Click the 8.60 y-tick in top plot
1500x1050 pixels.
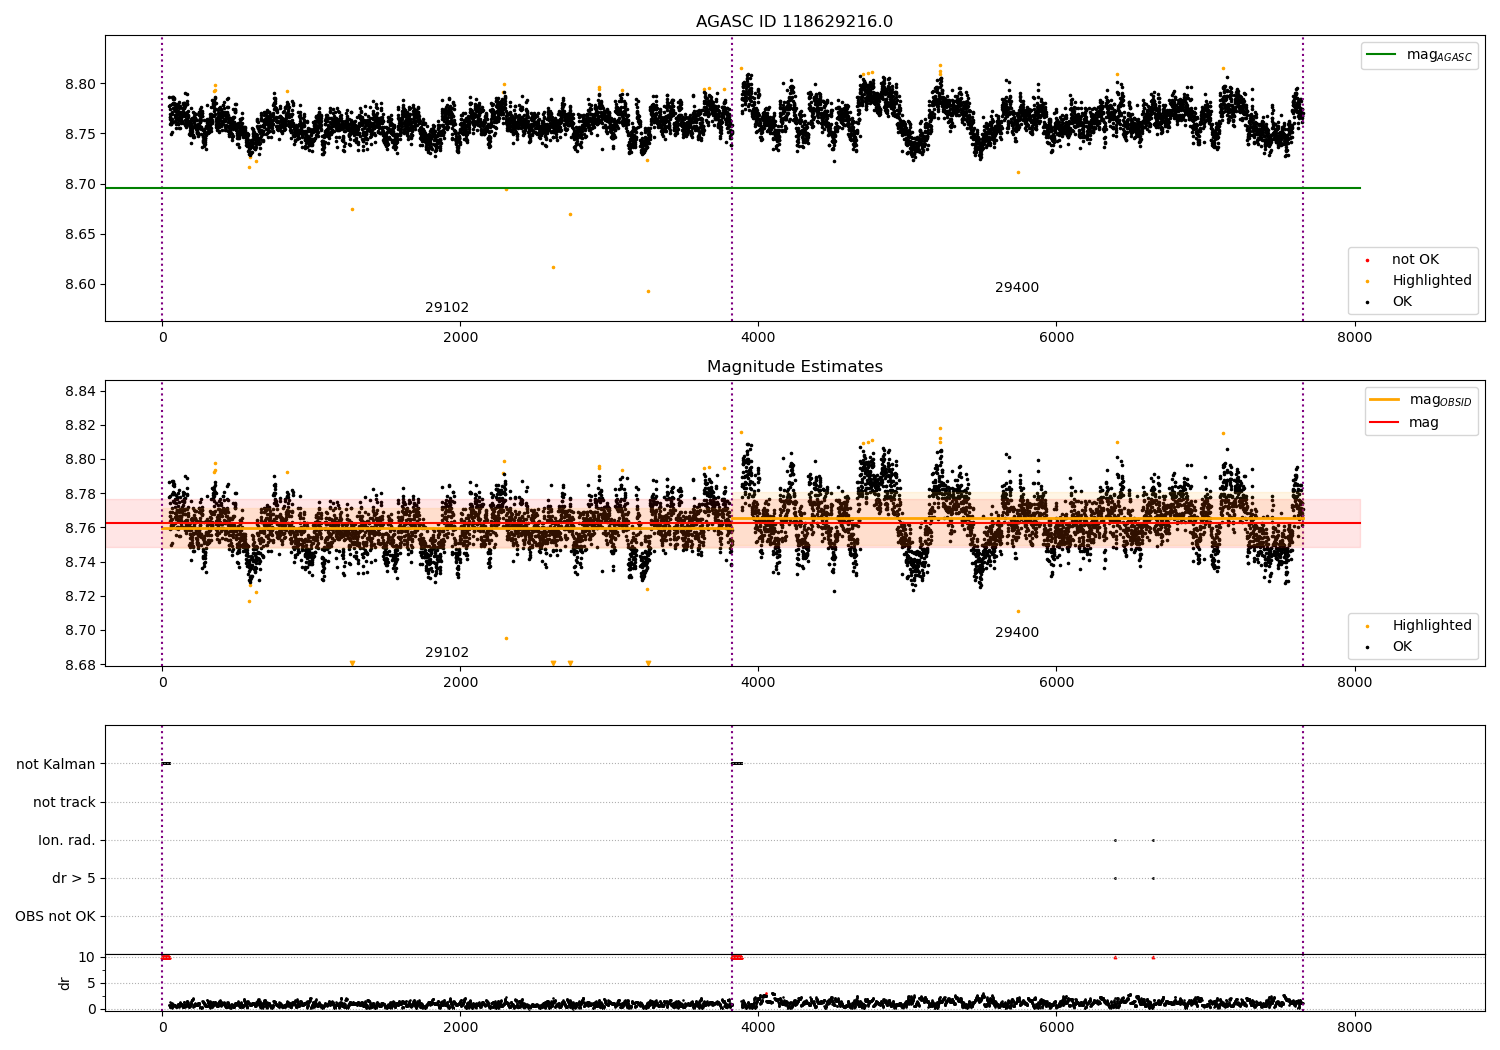80,285
